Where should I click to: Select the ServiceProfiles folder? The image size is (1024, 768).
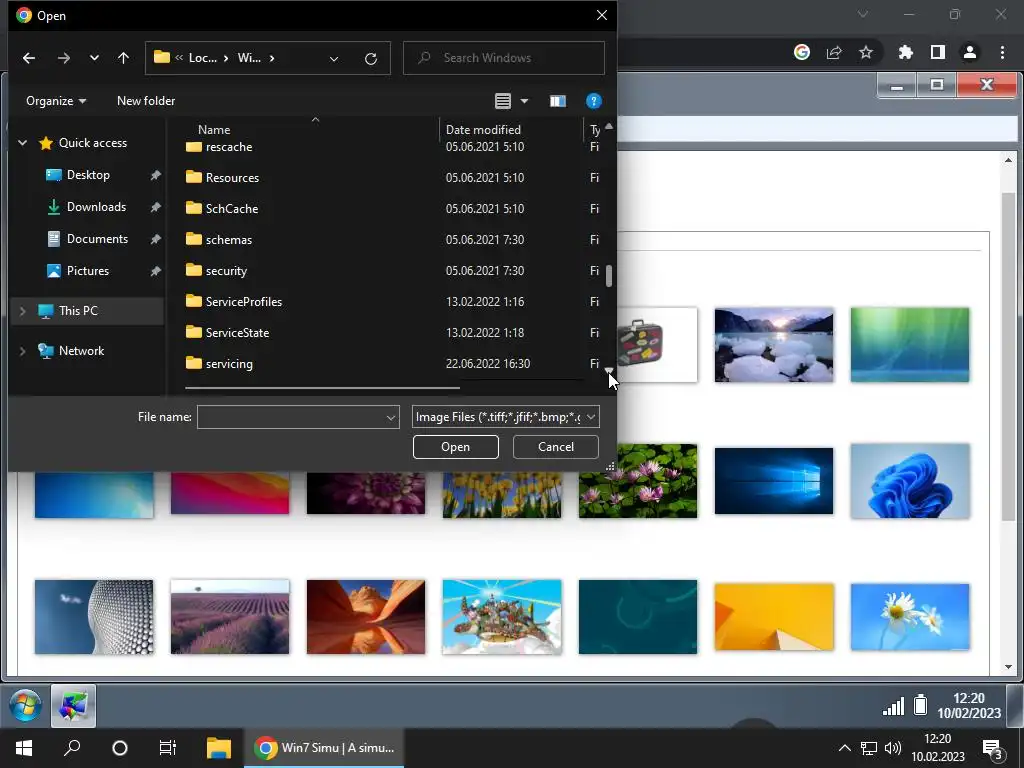point(244,302)
